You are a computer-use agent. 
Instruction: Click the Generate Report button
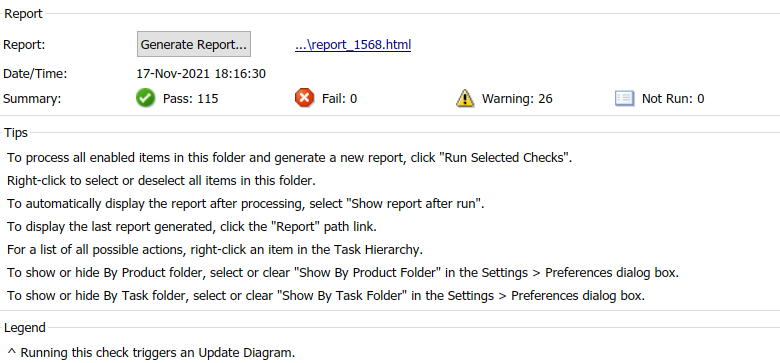tap(194, 44)
